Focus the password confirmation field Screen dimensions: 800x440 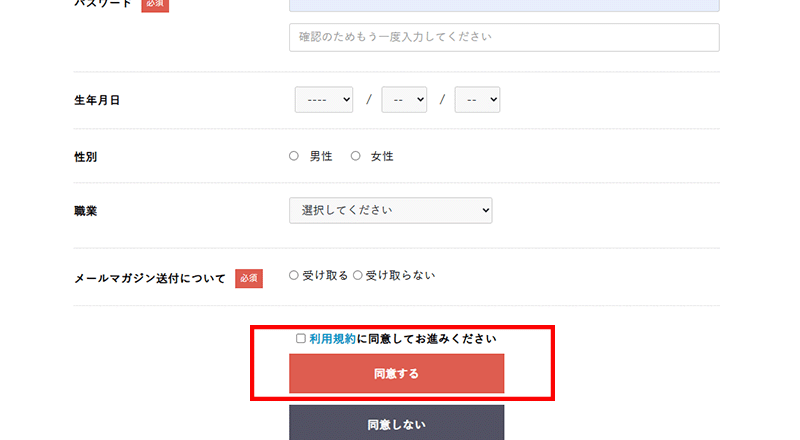(x=504, y=37)
